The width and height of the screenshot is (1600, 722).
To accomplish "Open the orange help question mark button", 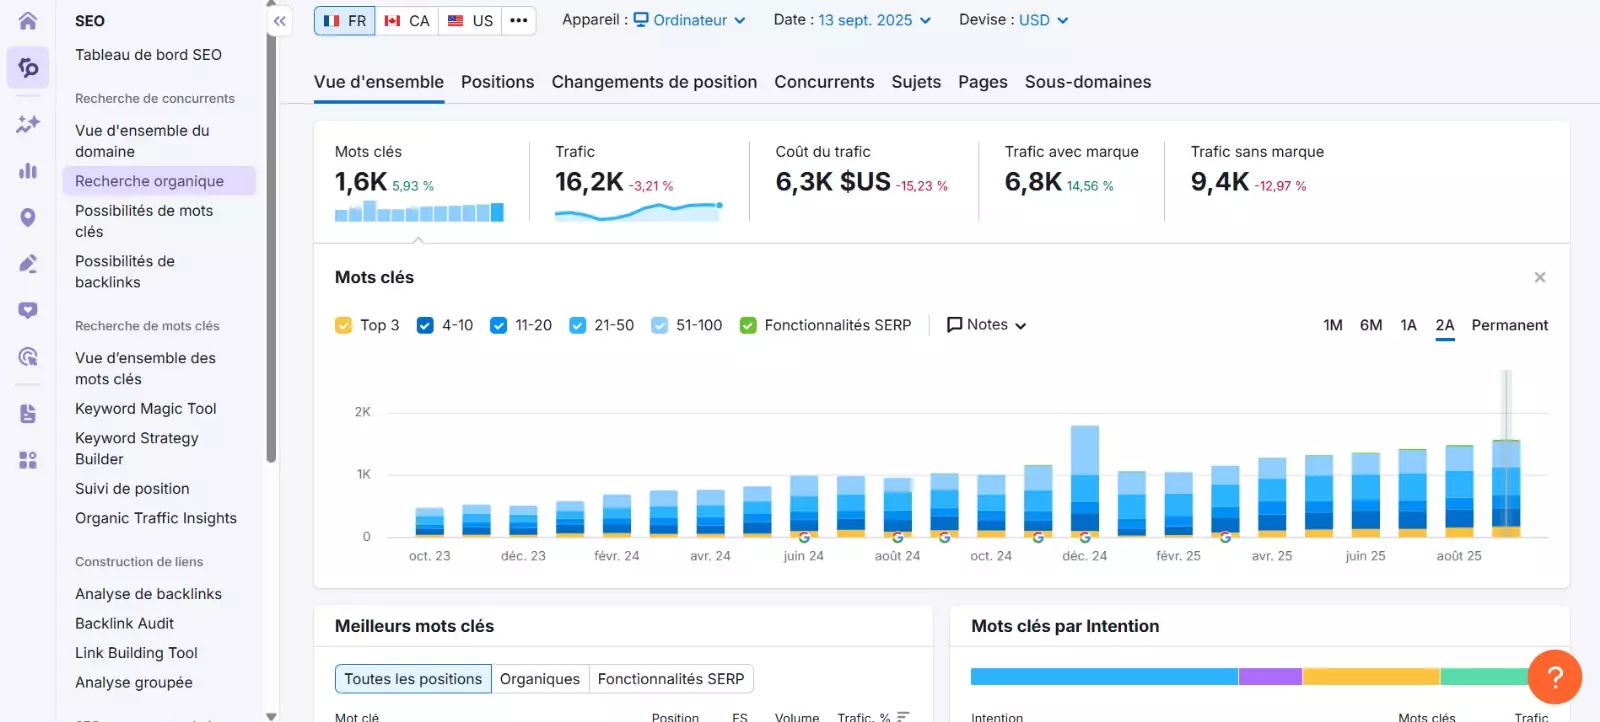I will click(1554, 677).
